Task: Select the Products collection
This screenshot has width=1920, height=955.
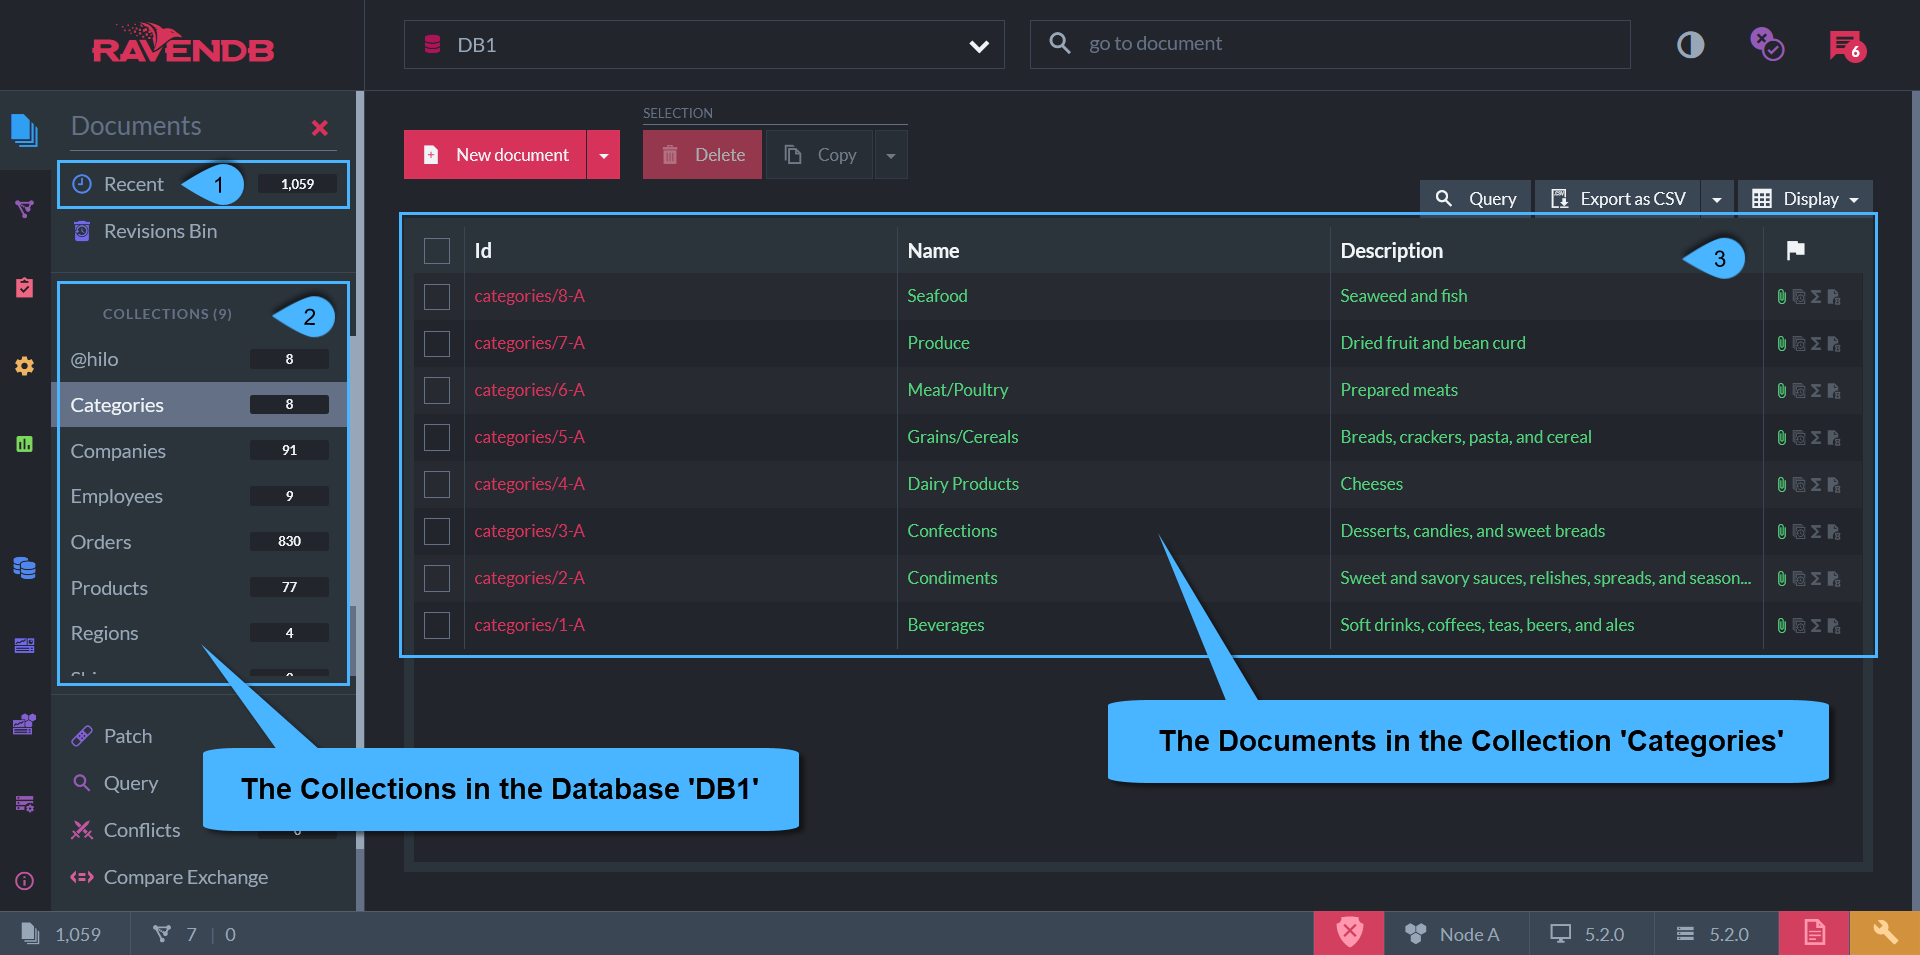Action: 200,588
